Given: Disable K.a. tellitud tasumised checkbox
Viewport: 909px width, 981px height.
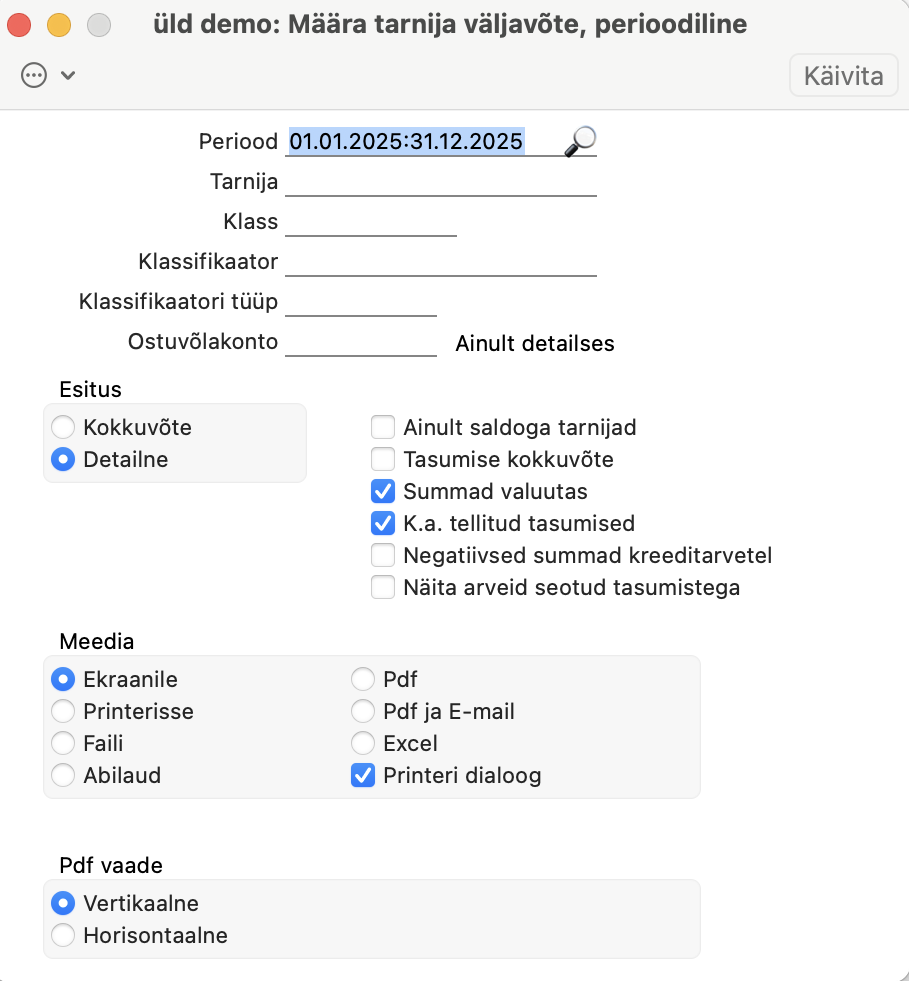Looking at the screenshot, I should [x=383, y=523].
